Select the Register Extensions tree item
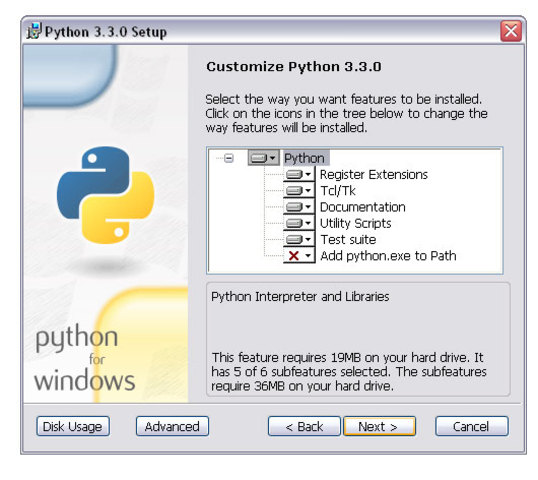Viewport: 538px width, 480px height. 374,175
